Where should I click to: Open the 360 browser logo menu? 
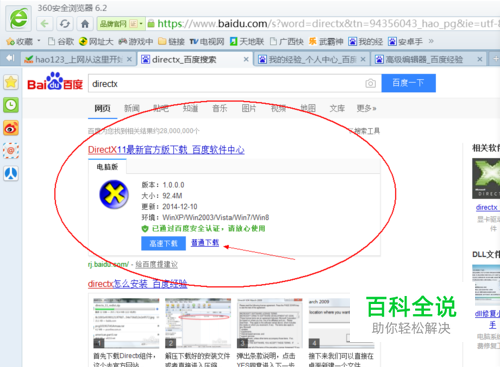click(19, 18)
